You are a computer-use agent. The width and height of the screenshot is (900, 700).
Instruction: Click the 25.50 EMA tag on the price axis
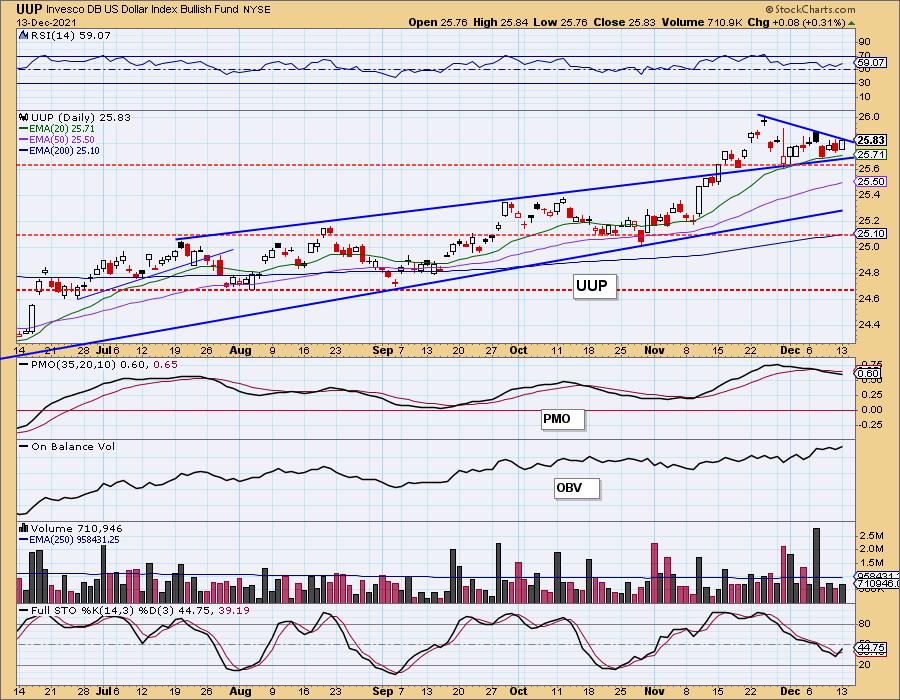click(x=871, y=181)
